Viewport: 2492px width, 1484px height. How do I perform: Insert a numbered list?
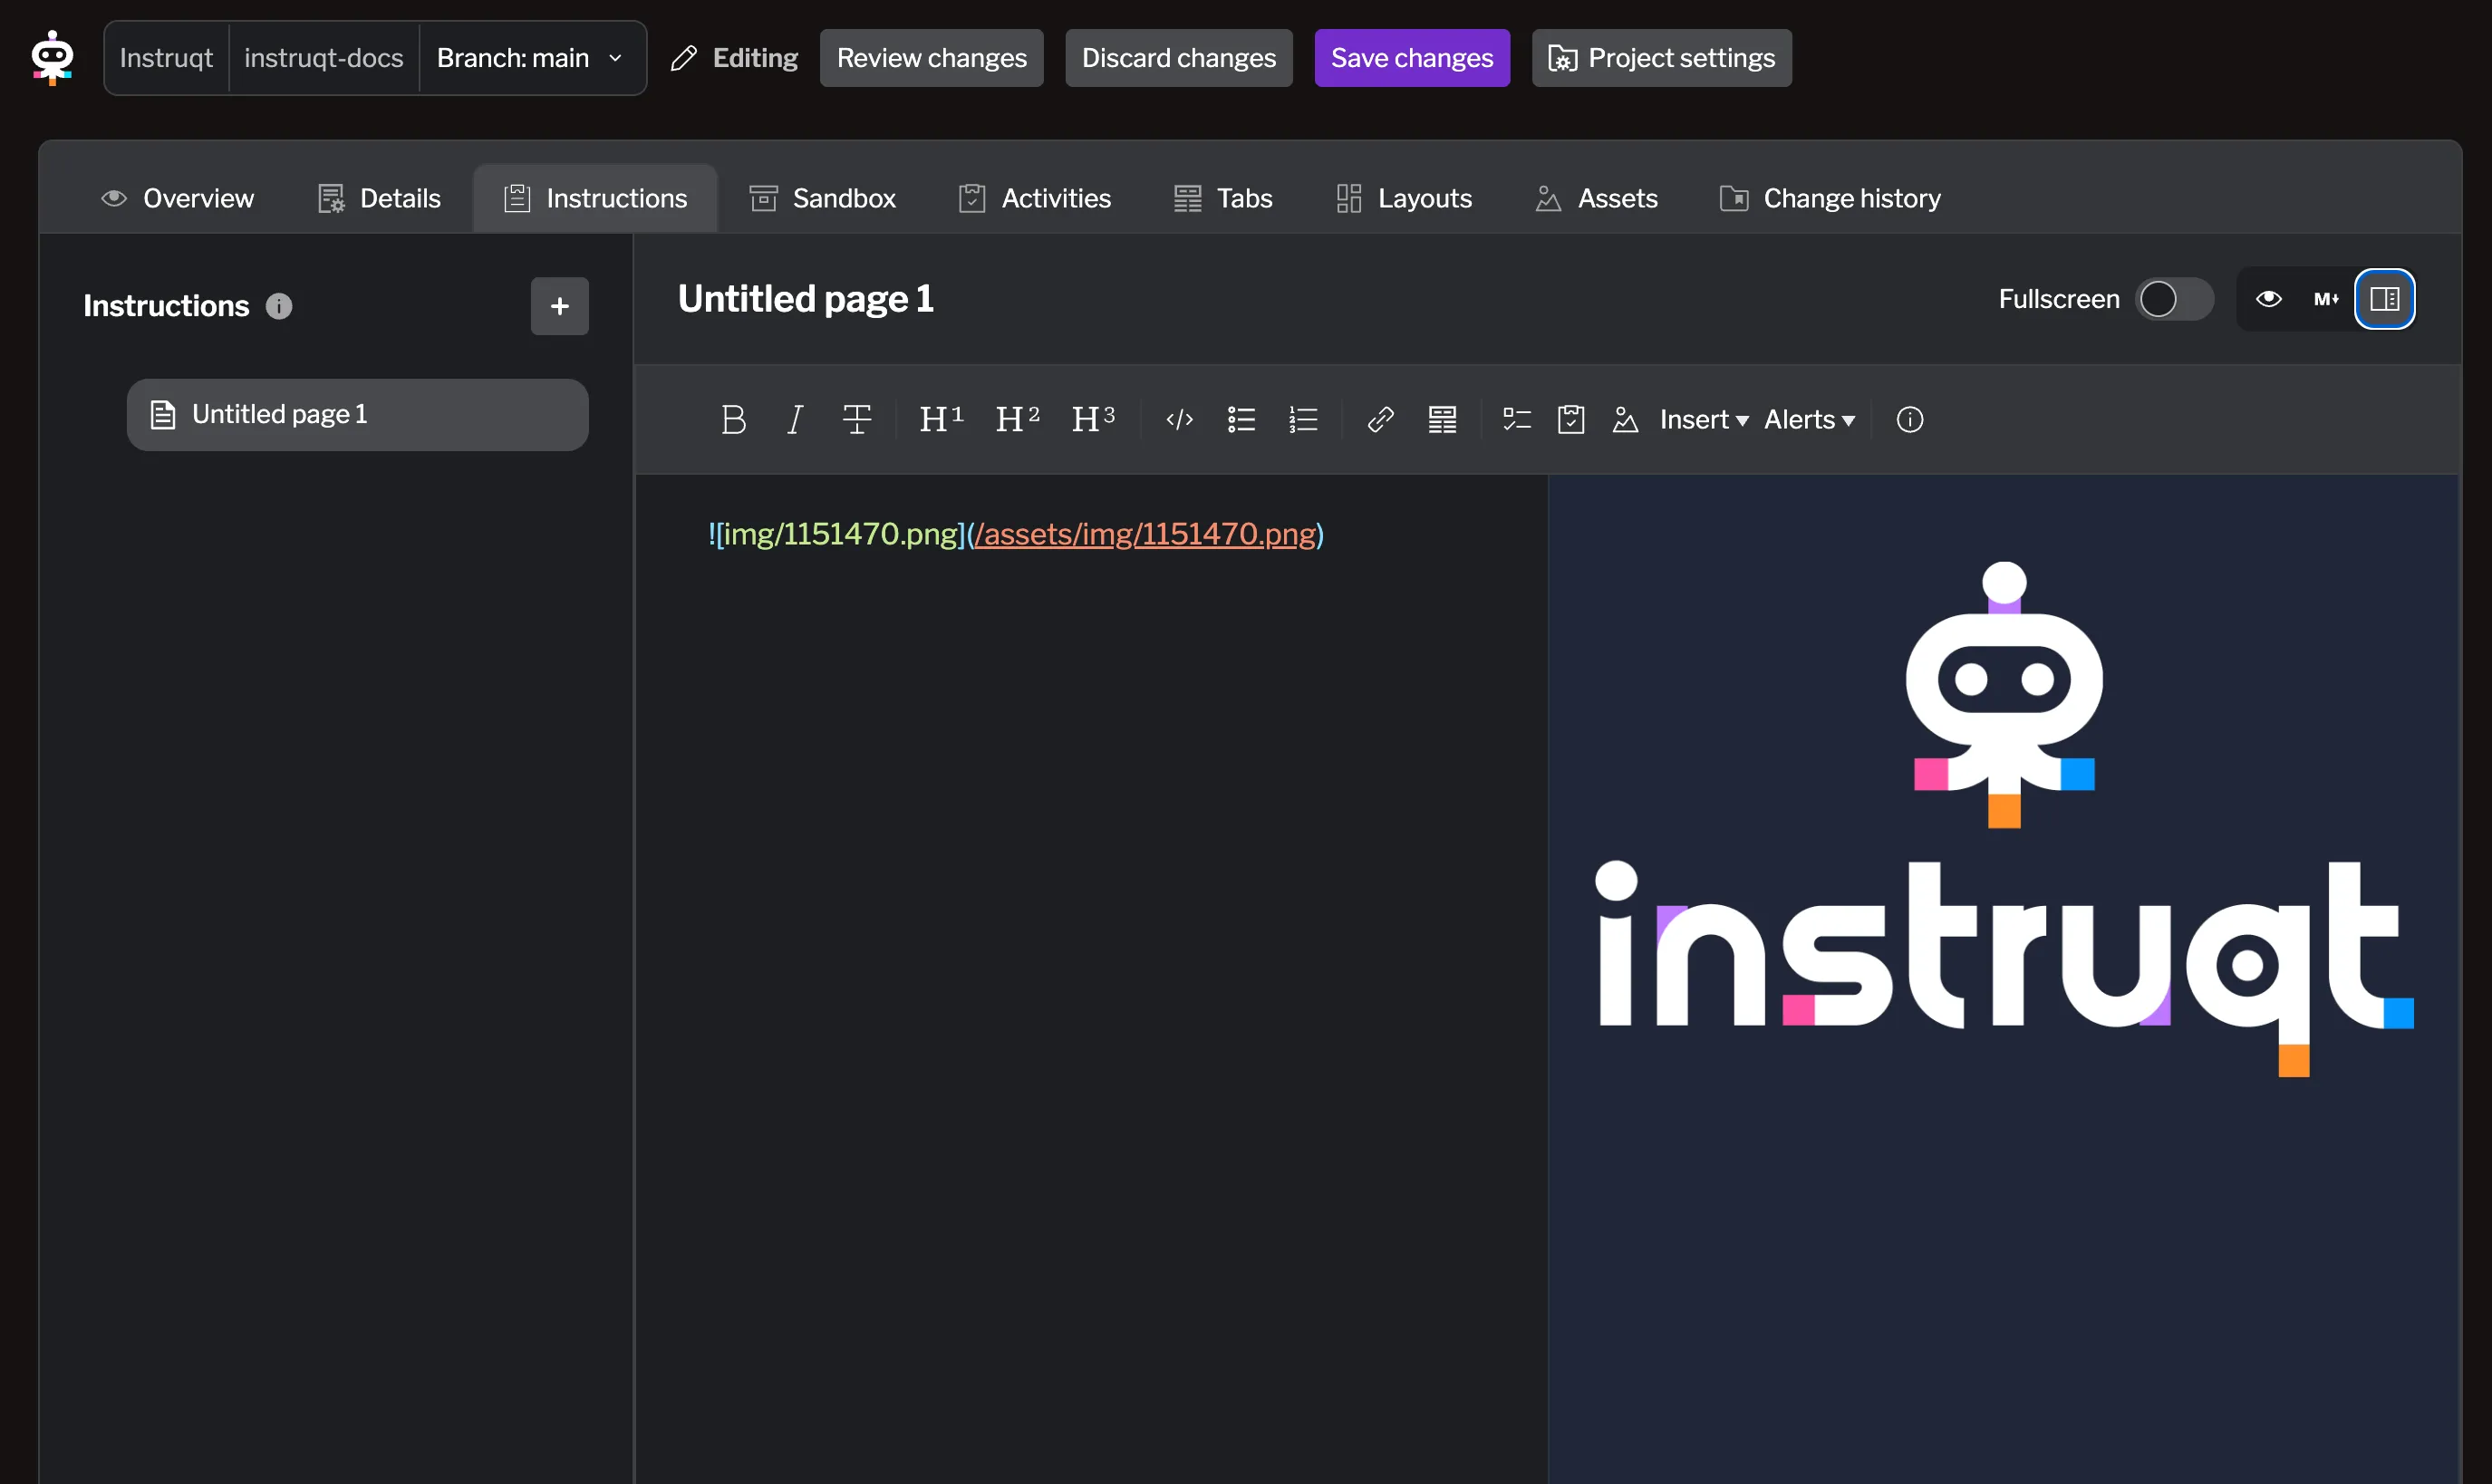(1303, 419)
